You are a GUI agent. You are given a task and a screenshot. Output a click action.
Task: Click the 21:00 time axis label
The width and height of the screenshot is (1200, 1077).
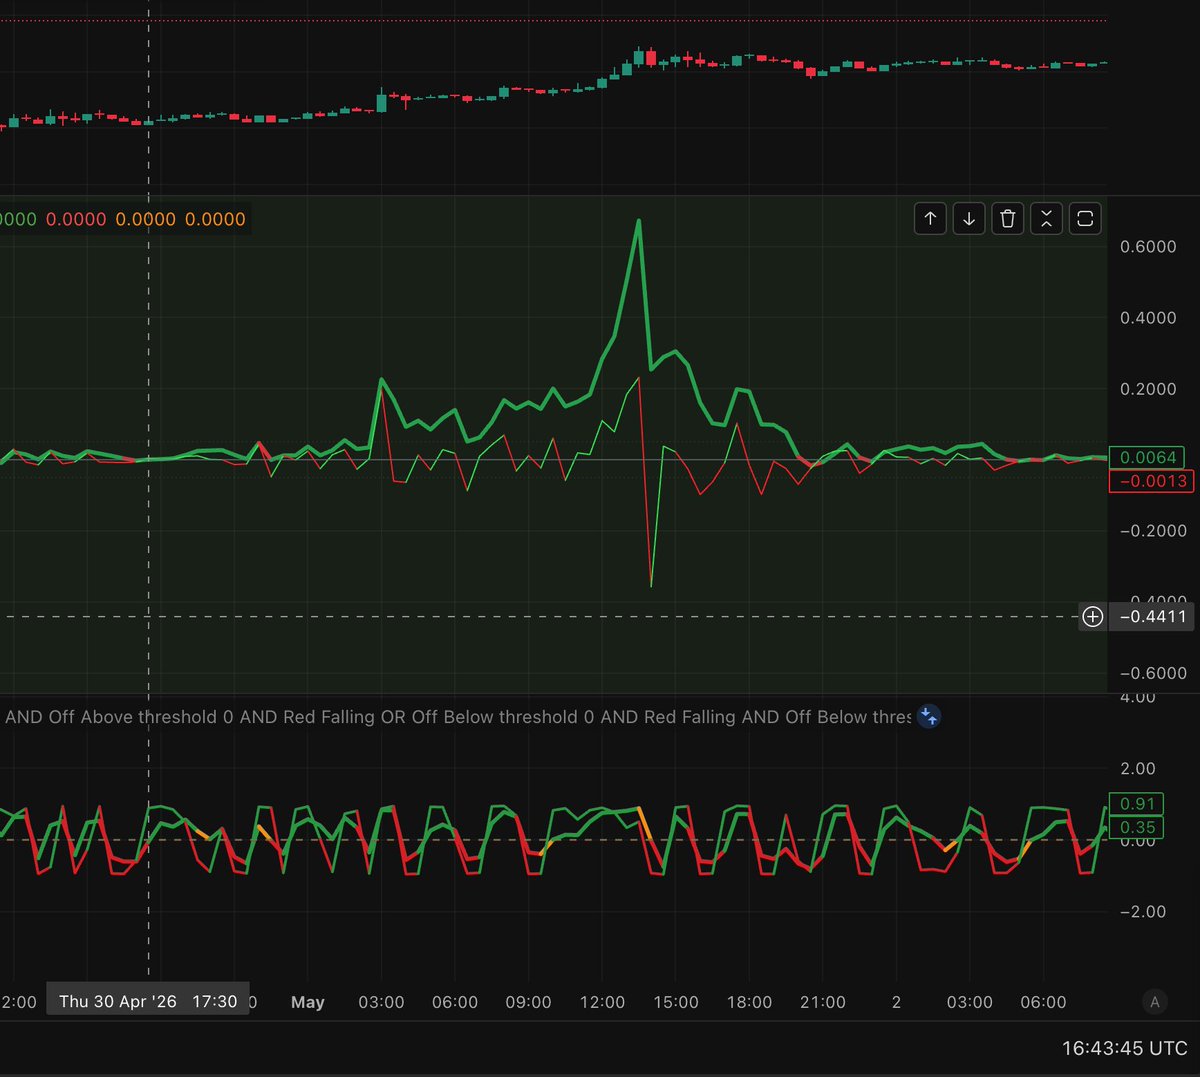coord(823,1002)
